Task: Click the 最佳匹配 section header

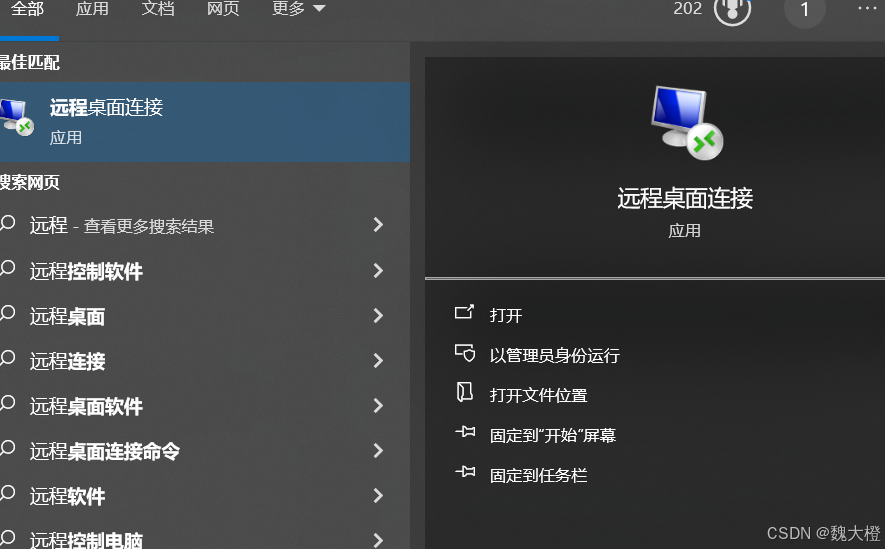Action: point(29,62)
